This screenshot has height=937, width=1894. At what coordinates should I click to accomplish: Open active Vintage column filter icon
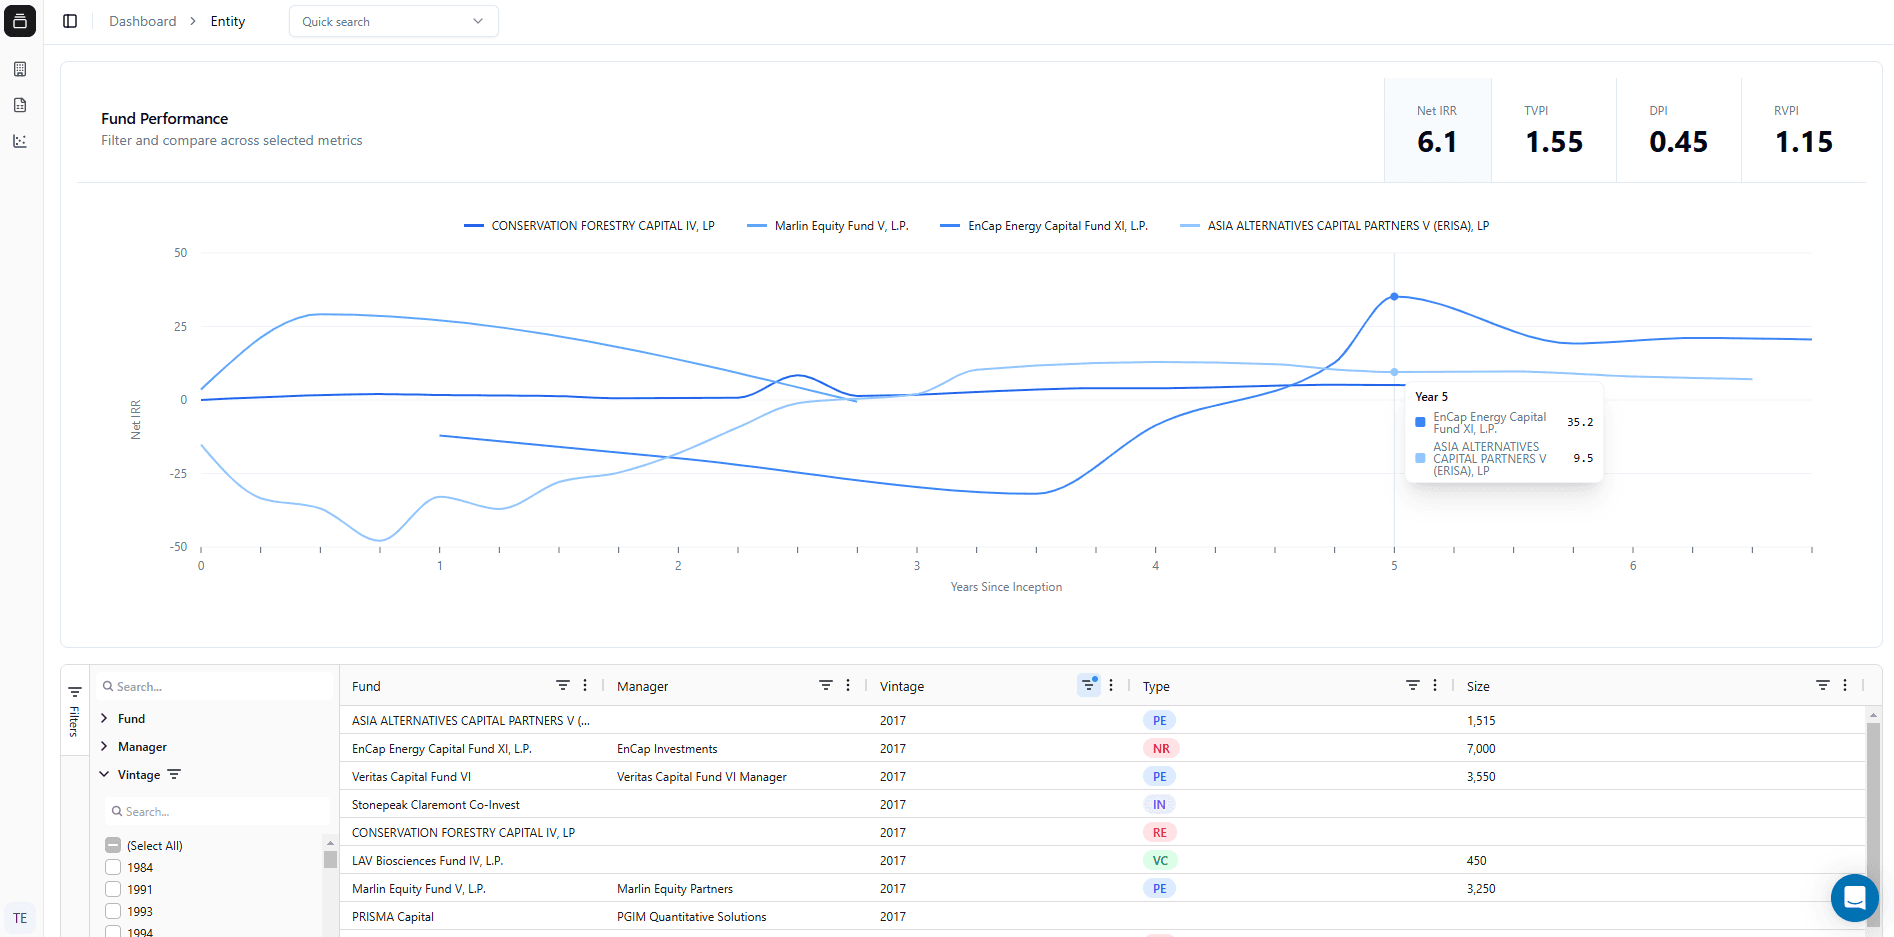tap(1088, 685)
